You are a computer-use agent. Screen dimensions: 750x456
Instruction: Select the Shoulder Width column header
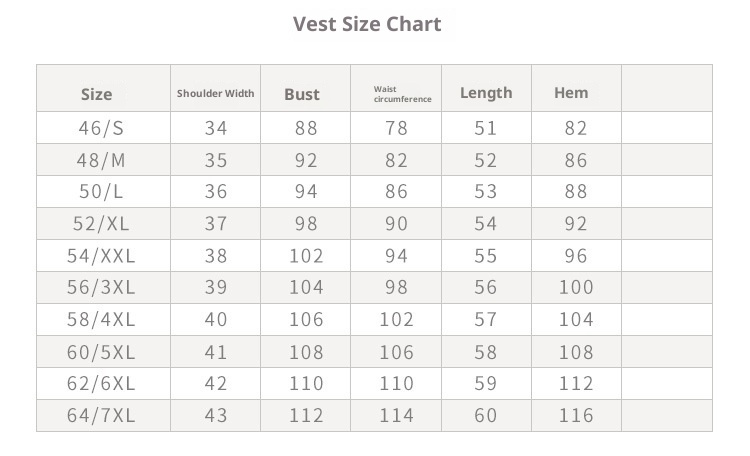[x=215, y=94]
